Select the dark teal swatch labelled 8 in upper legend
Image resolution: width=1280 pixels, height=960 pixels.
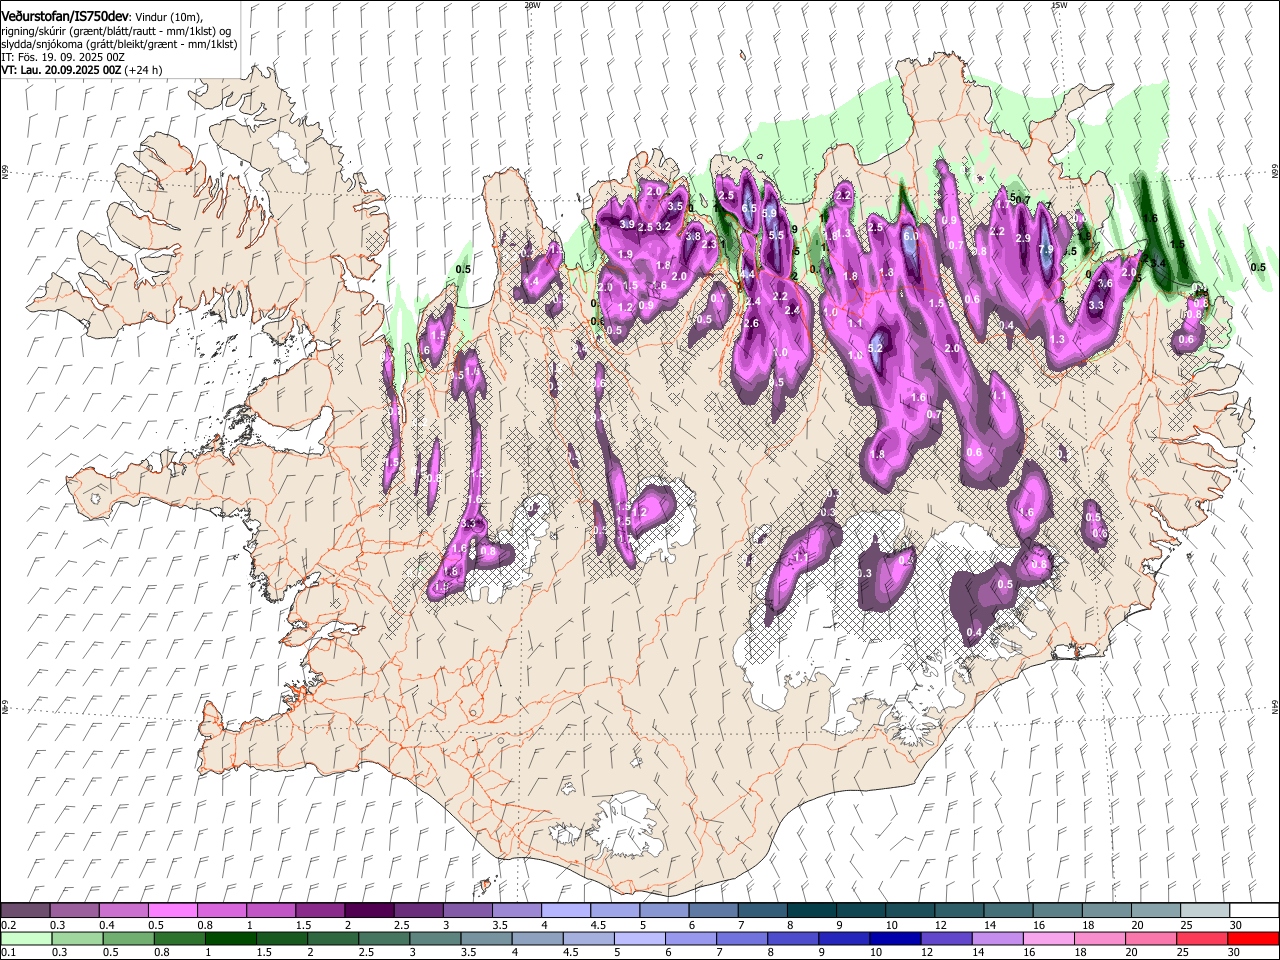(x=811, y=911)
